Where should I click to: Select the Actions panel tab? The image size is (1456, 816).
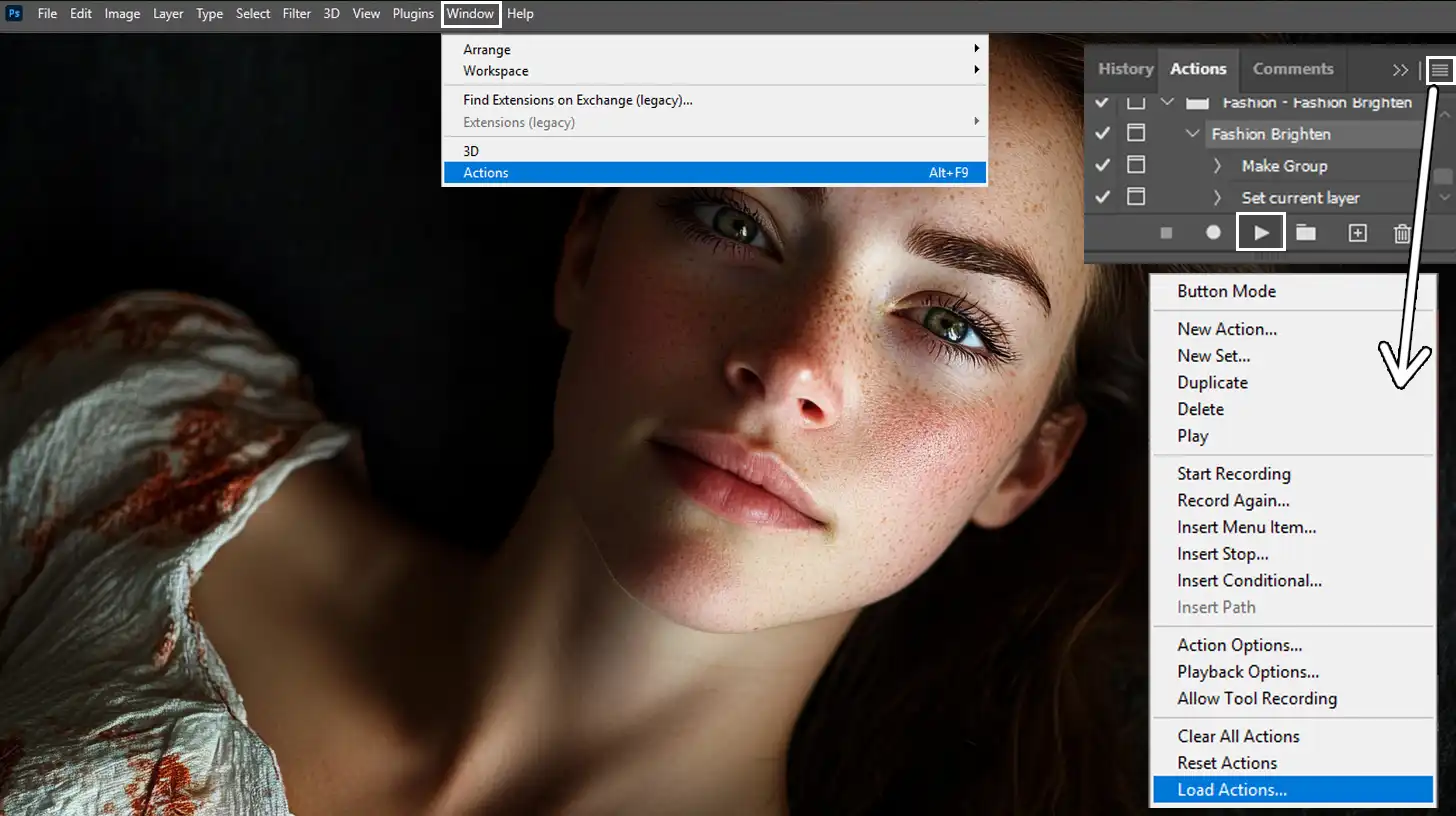pos(1198,69)
